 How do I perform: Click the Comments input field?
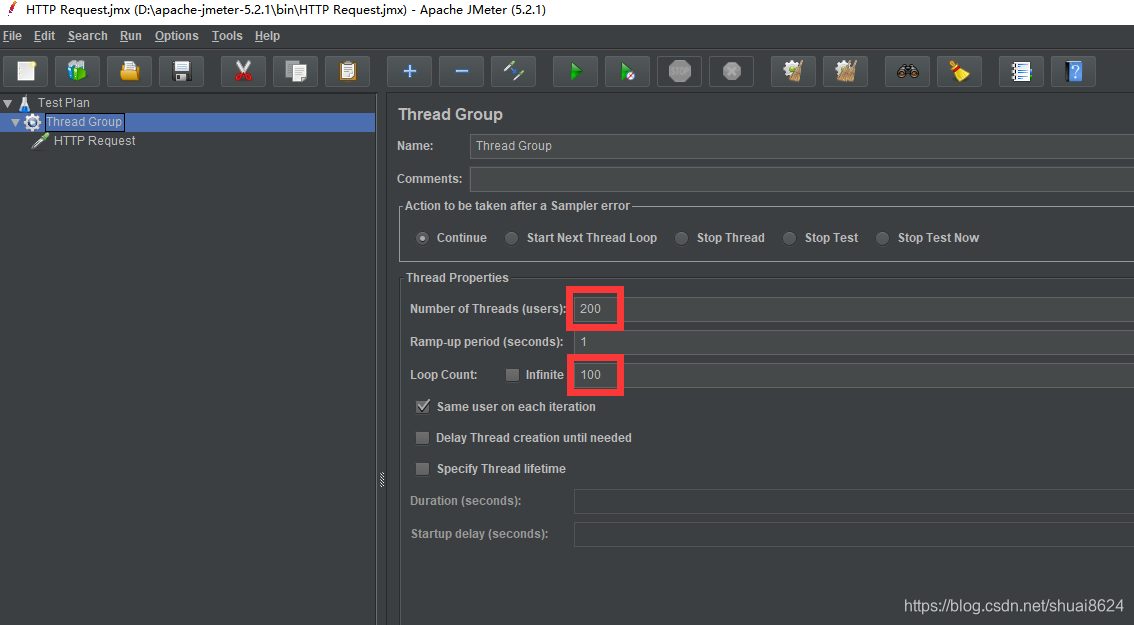[801, 179]
